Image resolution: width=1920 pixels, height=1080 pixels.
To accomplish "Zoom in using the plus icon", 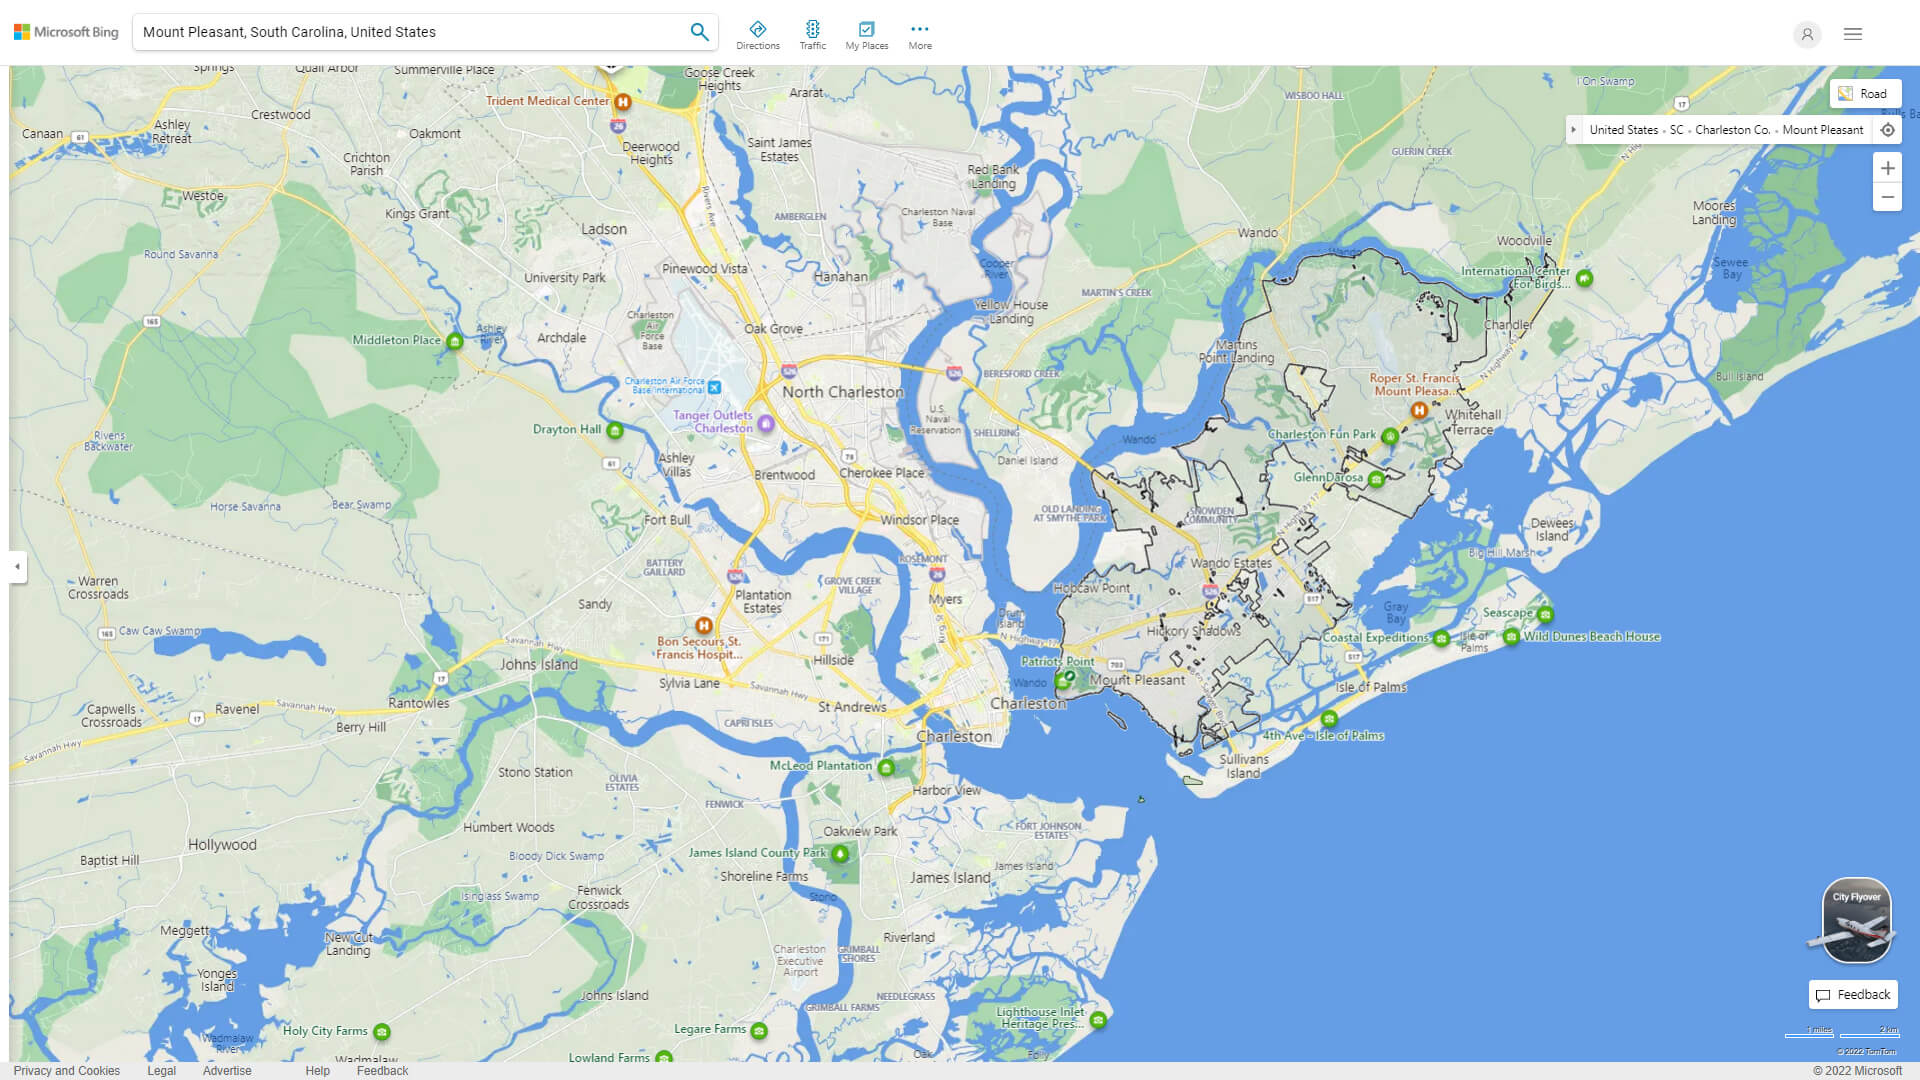I will 1888,168.
